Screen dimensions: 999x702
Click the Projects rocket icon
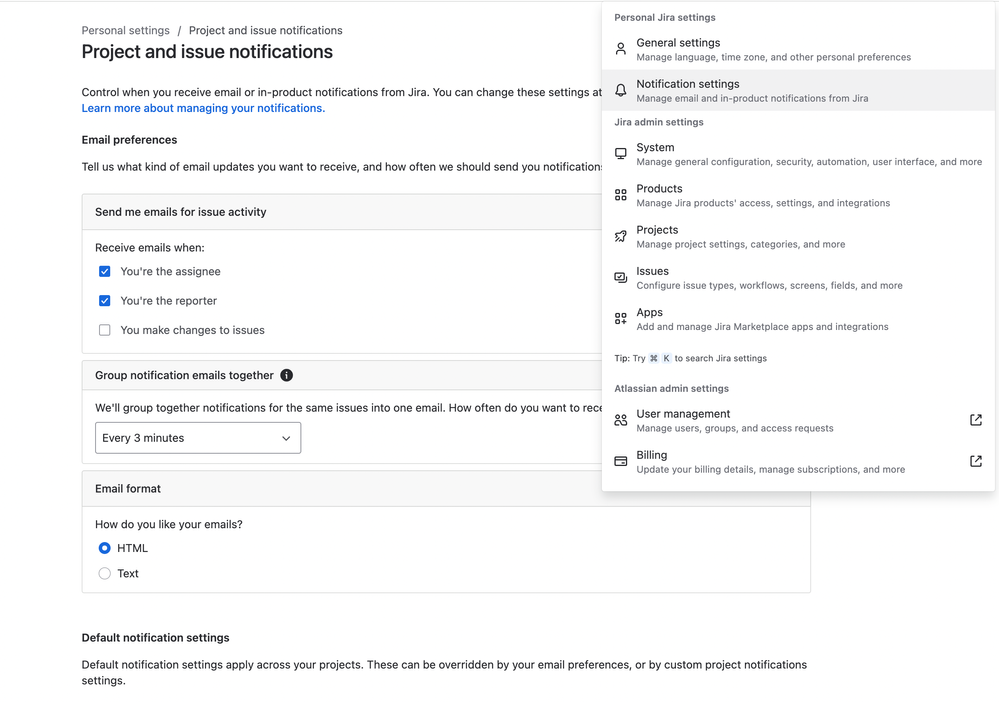621,236
